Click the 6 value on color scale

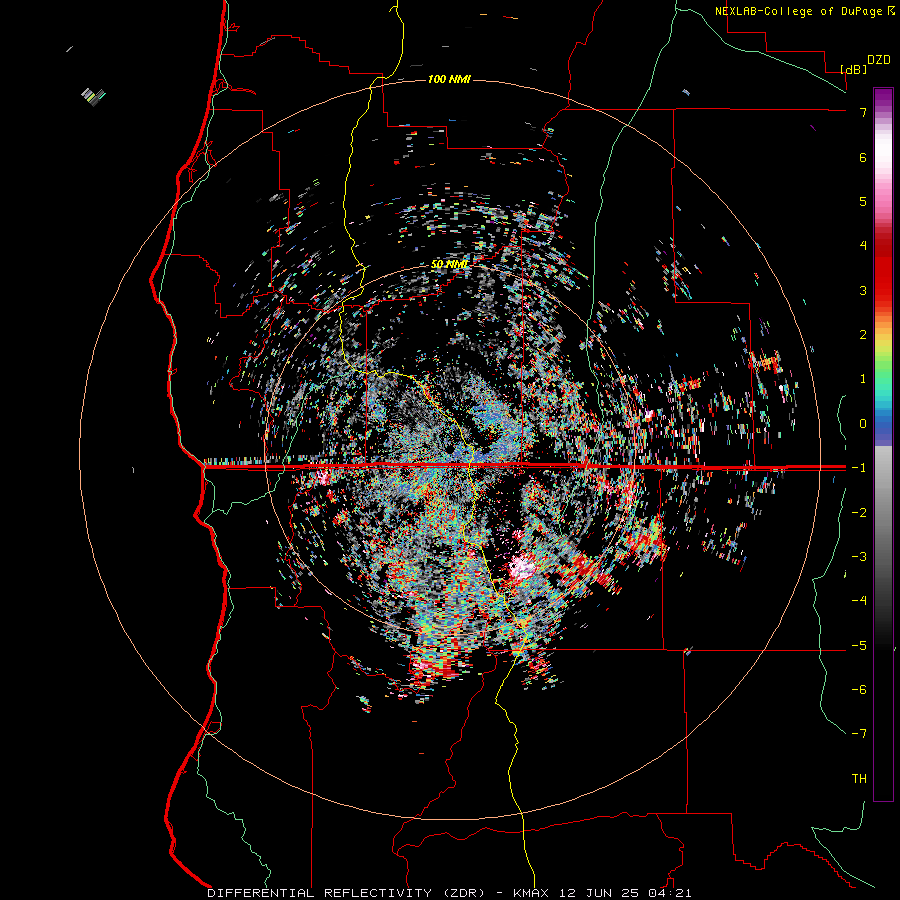(863, 157)
